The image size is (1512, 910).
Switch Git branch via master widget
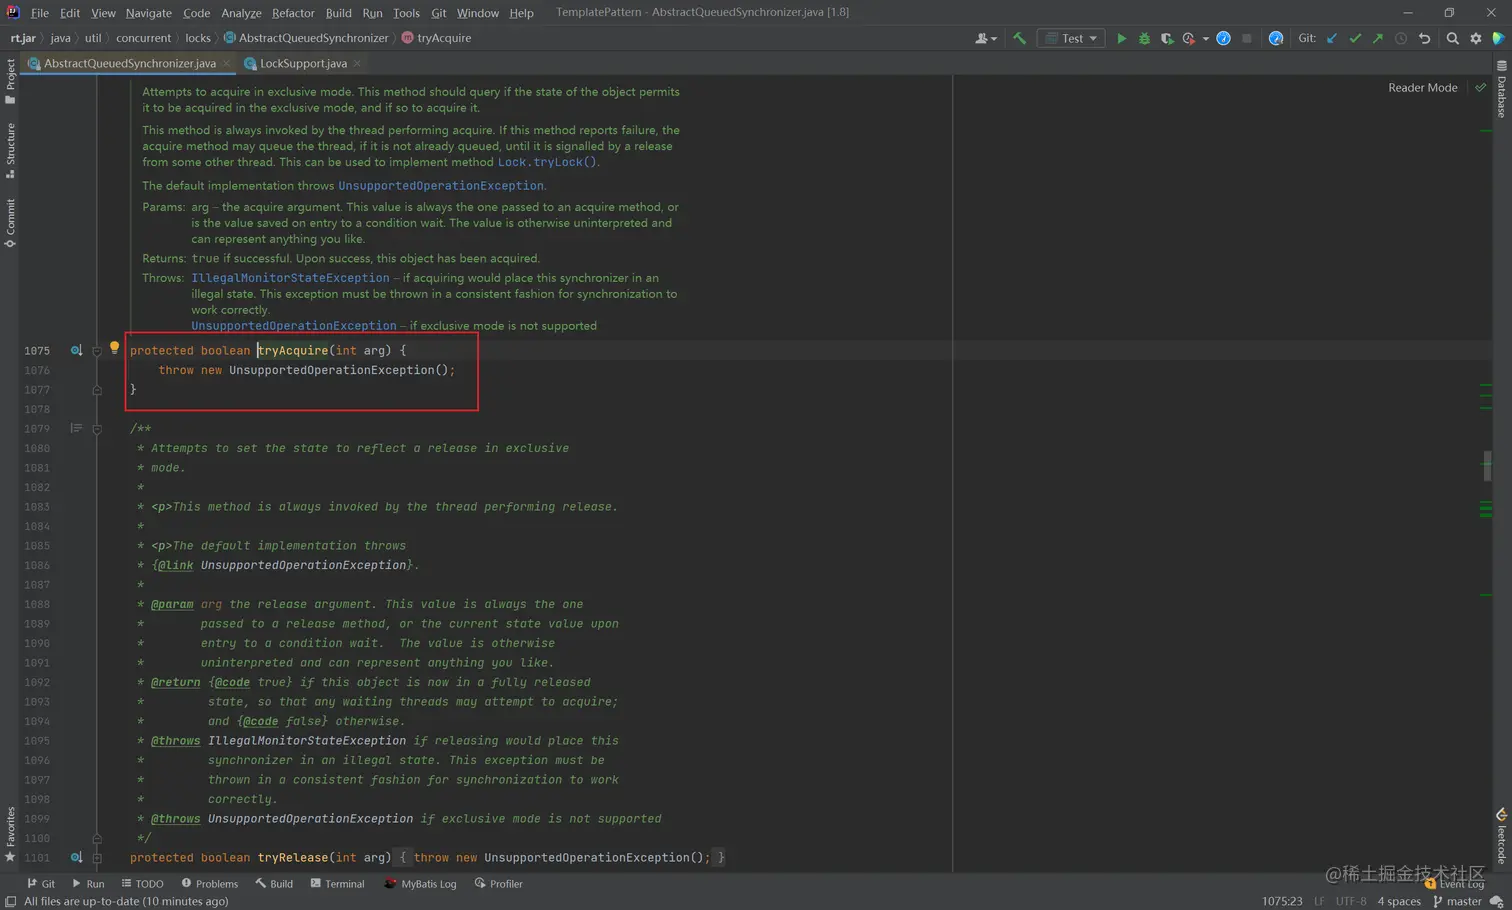(x=1457, y=901)
